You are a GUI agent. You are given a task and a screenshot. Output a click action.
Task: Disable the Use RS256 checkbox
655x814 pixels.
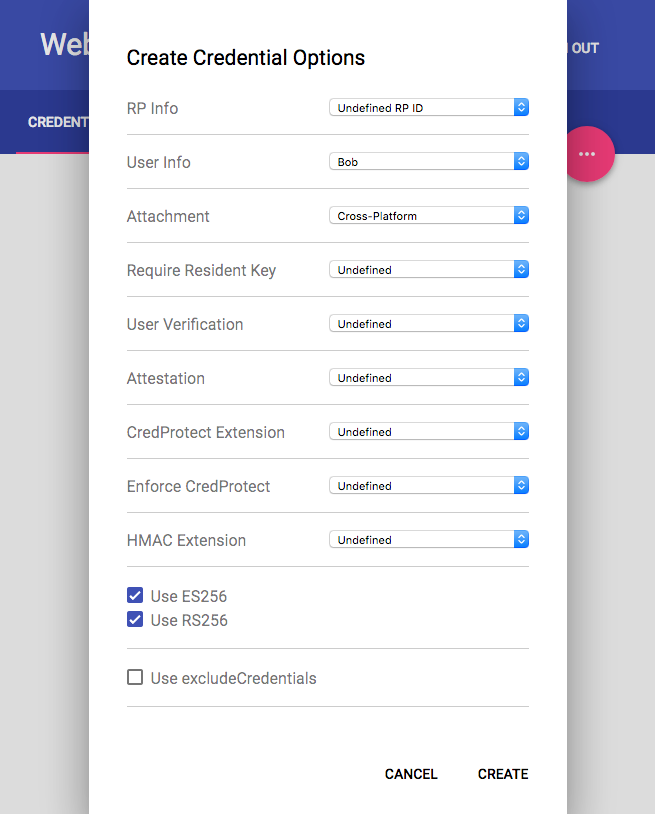[x=135, y=620]
